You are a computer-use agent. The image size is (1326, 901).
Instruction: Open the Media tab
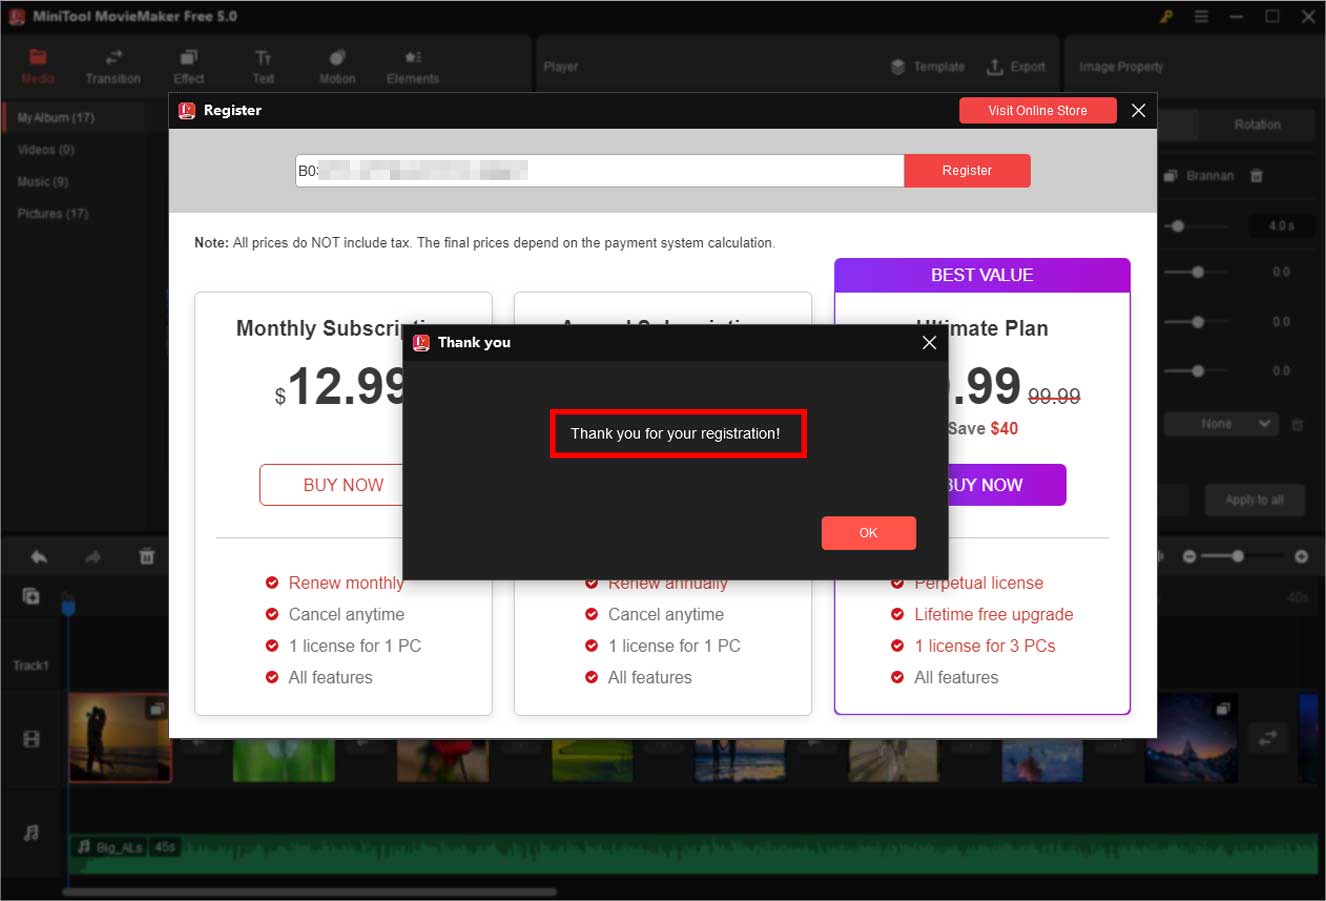[38, 66]
